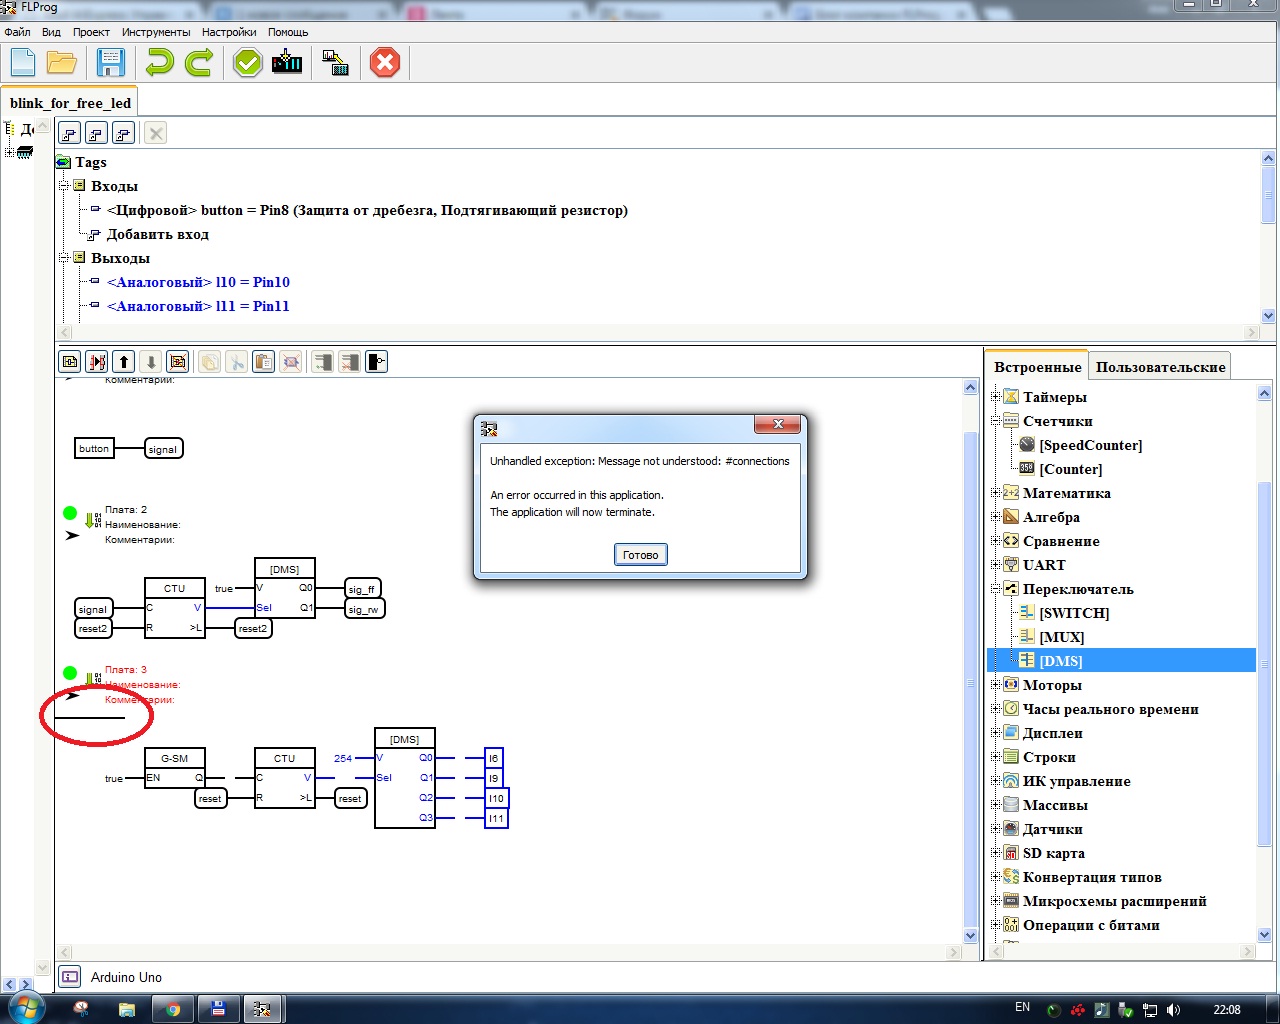
Task: Select the [SWITCH] block
Action: click(1074, 613)
